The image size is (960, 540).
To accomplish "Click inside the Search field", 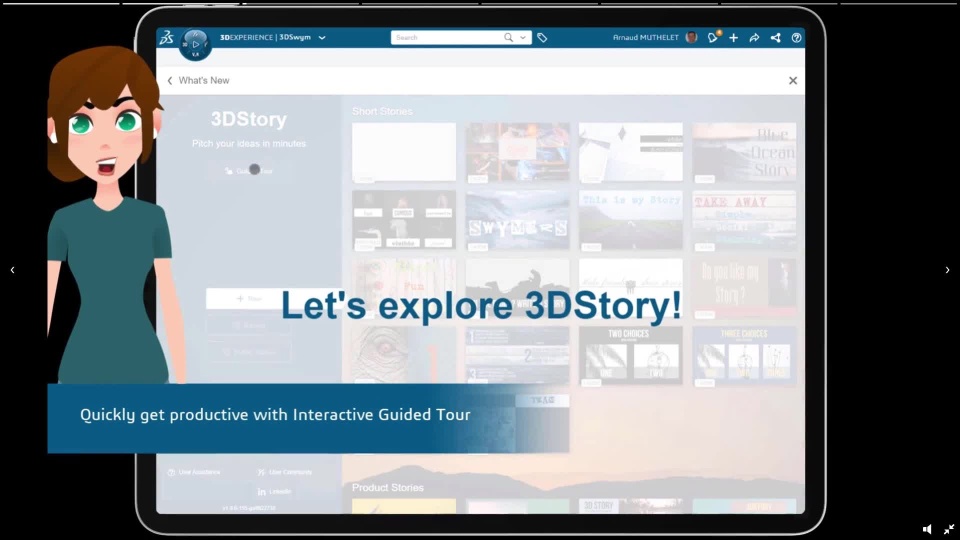I will point(447,37).
